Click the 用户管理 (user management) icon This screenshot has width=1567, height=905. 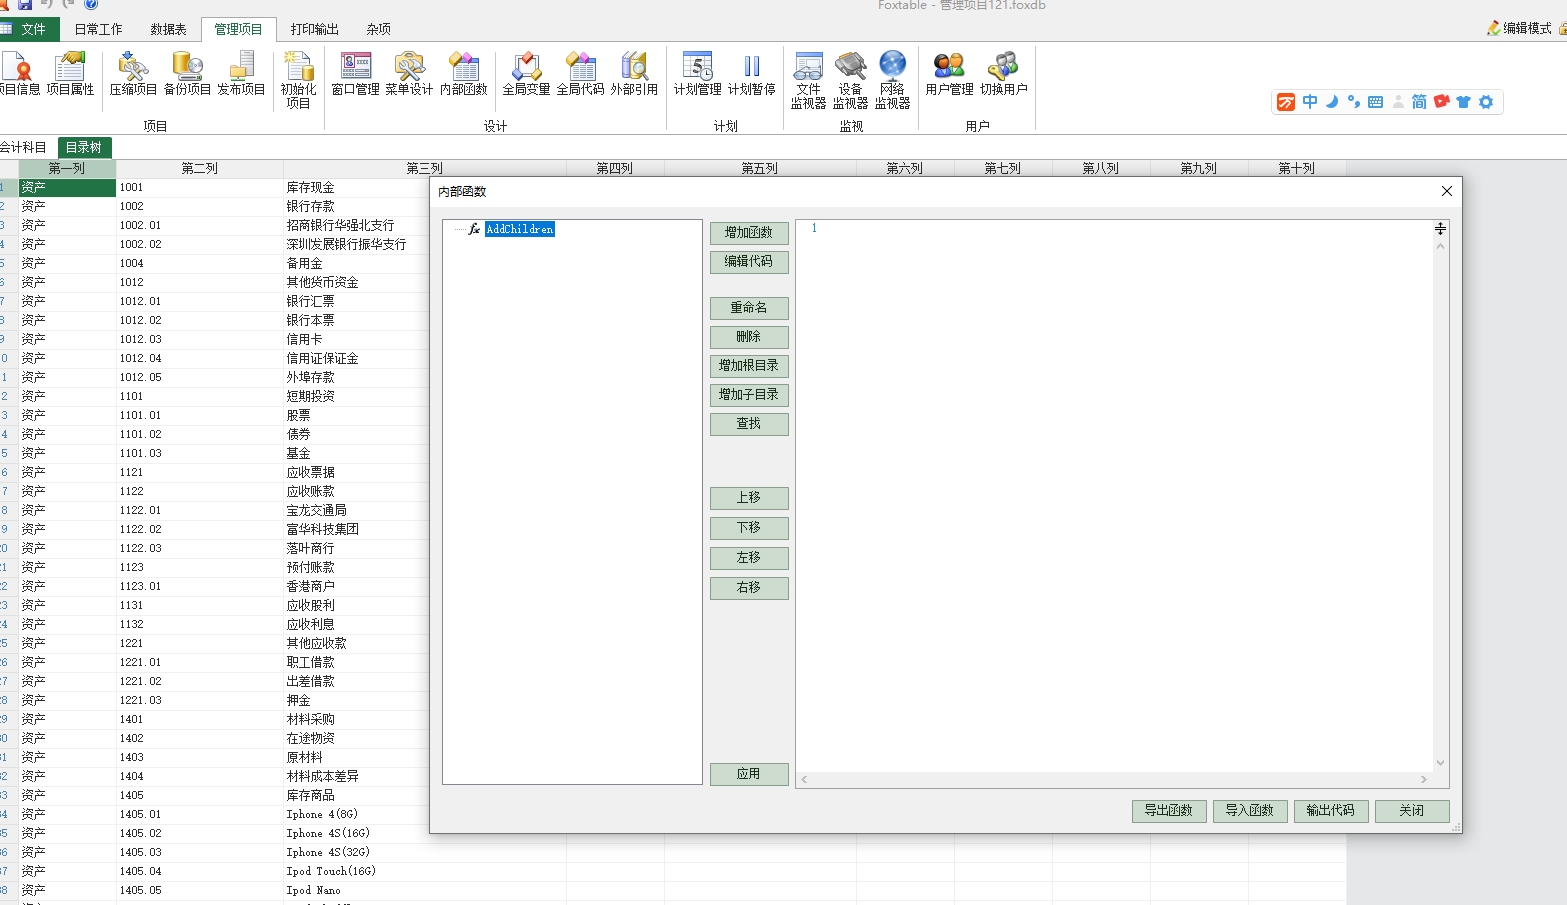point(949,74)
